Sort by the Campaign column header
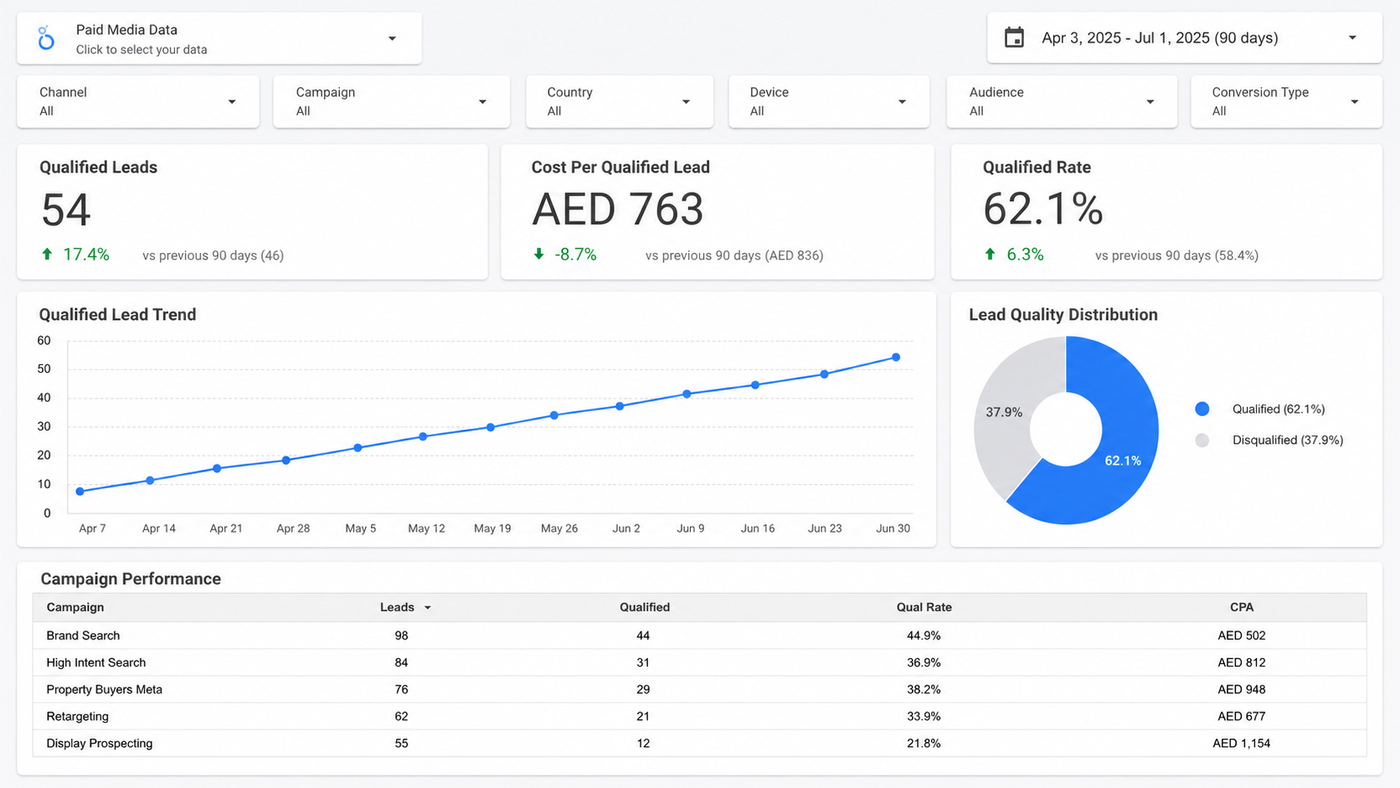1400x788 pixels. click(75, 607)
